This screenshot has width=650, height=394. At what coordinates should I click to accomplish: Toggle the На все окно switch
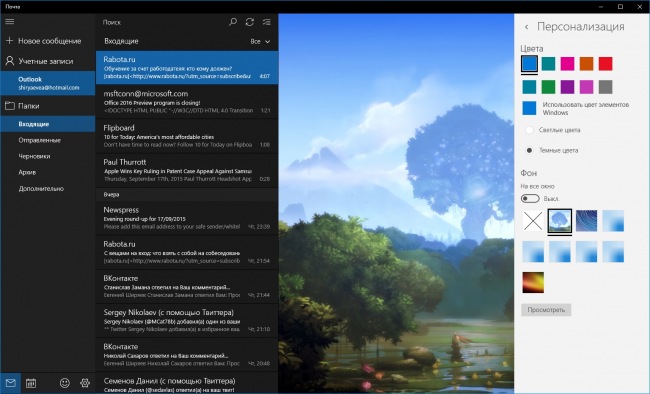[530, 199]
